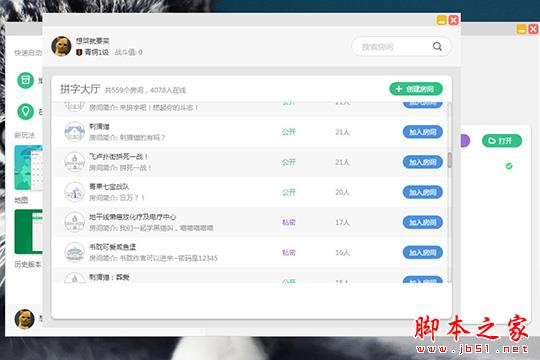This screenshot has height=360, width=540.
Task: Minimize the front 拼字大厅 window
Action: (x=442, y=20)
